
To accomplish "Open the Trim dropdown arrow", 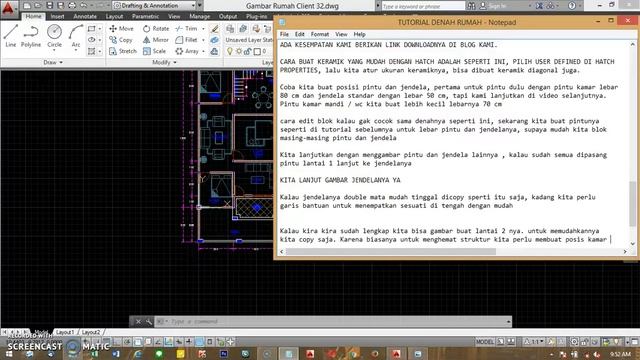I will (x=203, y=29).
